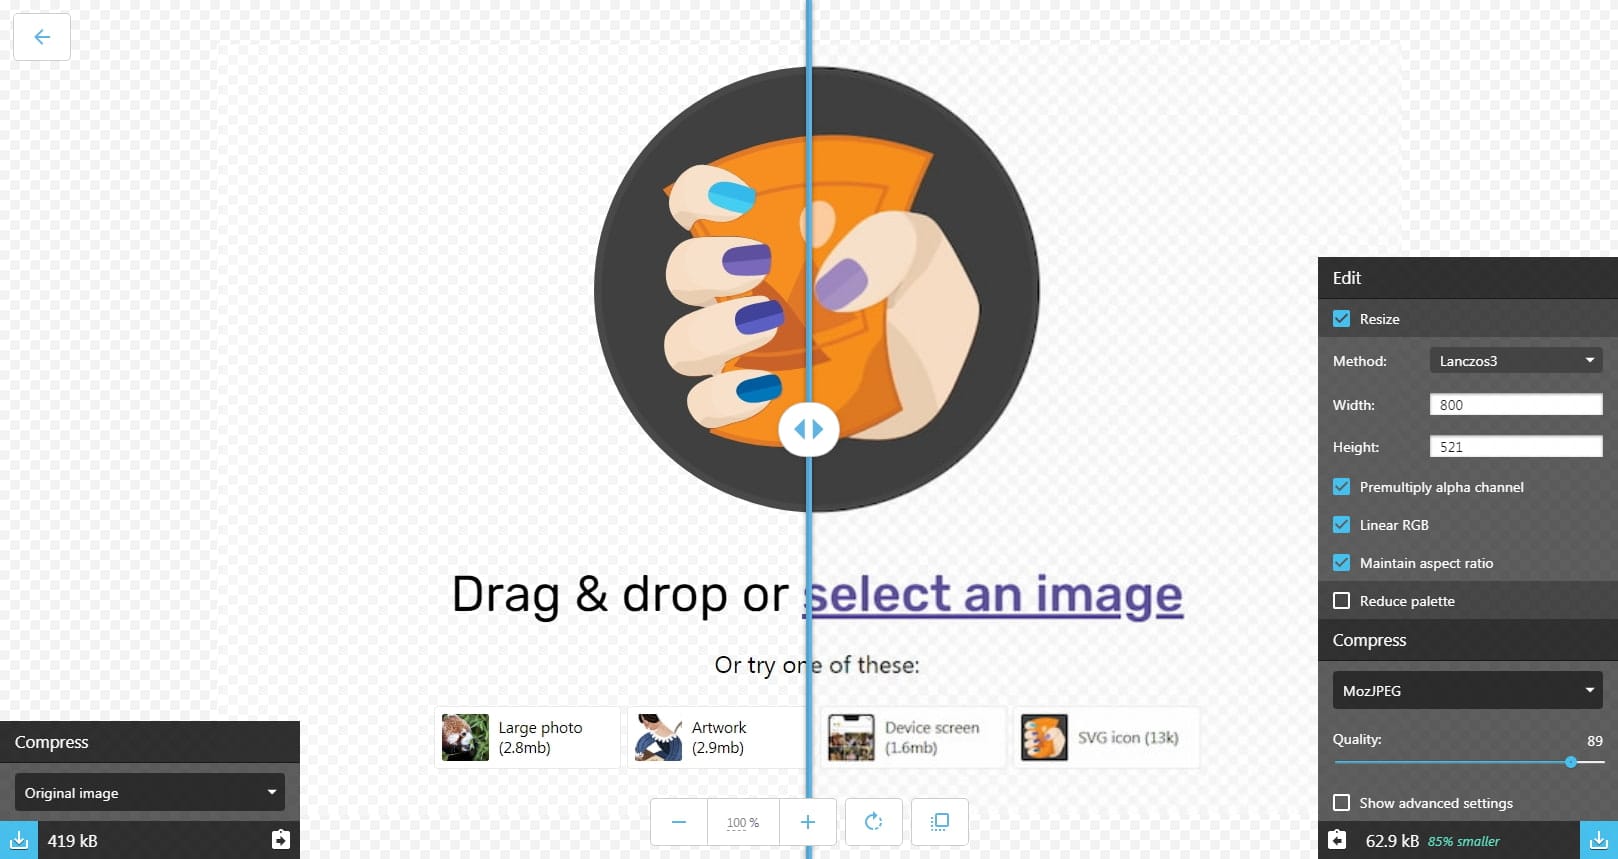Open the Lanczos3 method dropdown
Screen dimensions: 1618x859
(1516, 361)
